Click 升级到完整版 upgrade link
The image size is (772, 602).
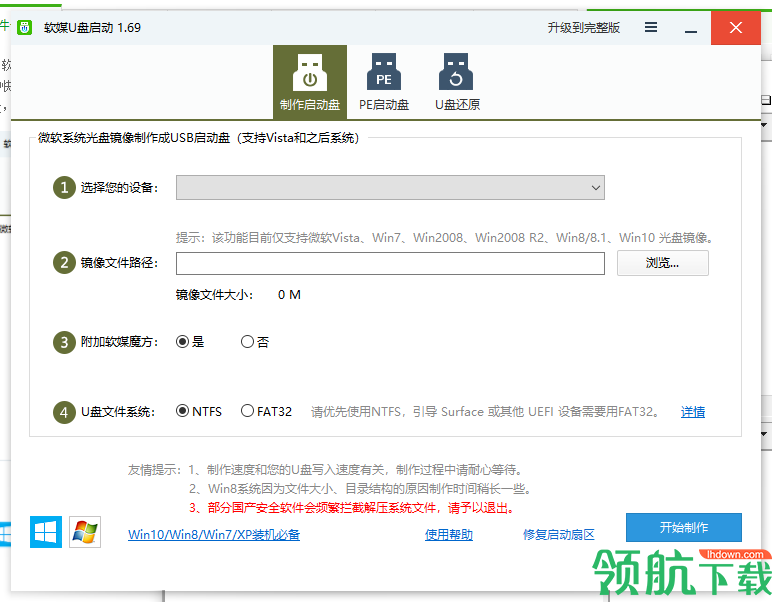pyautogui.click(x=583, y=28)
